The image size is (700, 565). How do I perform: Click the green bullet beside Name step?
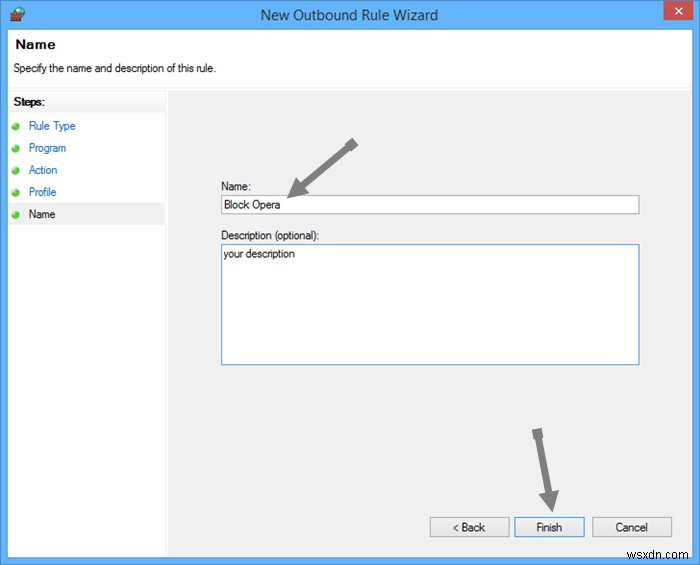[16, 215]
